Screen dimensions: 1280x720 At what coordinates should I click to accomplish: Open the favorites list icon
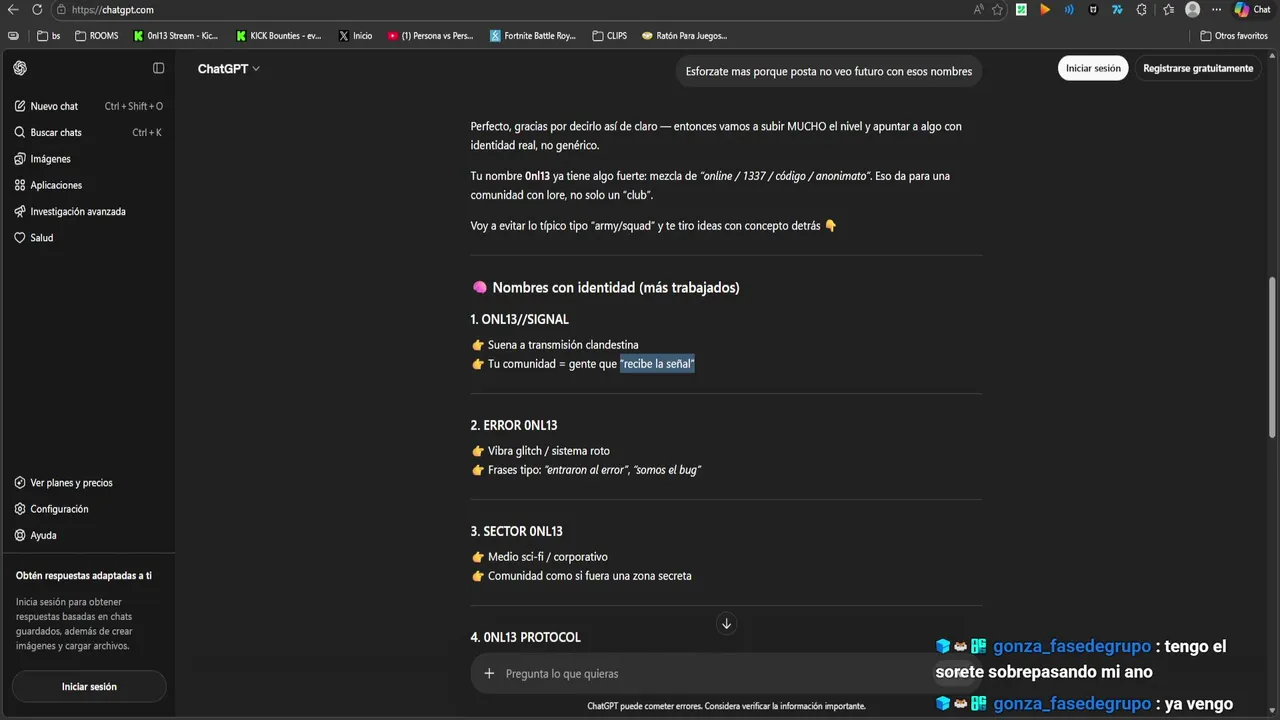tap(1169, 9)
